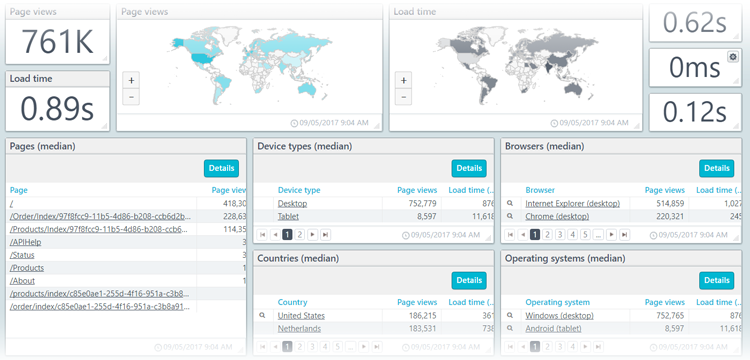Go to last page in Browsers pager
The image size is (750, 360).
(624, 235)
